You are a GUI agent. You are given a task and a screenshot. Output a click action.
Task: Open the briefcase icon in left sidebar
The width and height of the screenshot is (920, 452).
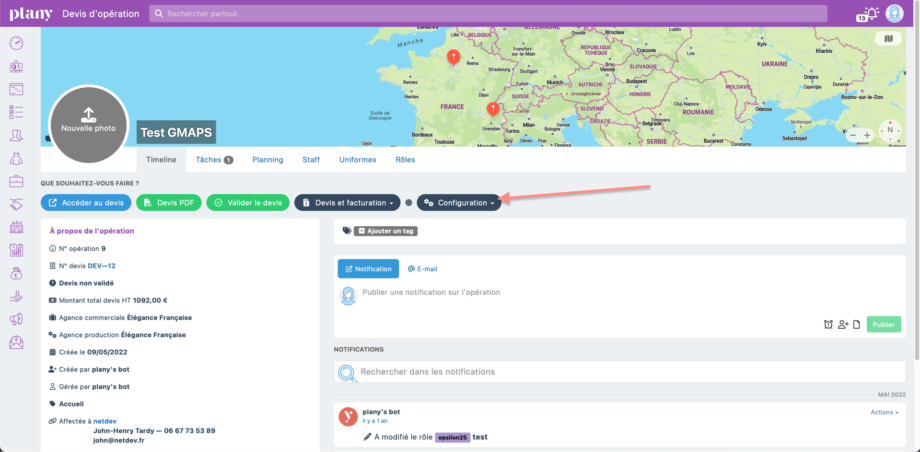click(x=16, y=181)
